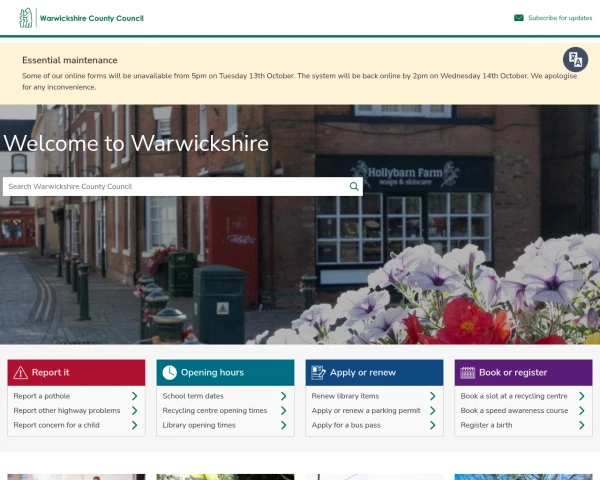
Task: Open School term dates link
Action: (x=193, y=396)
